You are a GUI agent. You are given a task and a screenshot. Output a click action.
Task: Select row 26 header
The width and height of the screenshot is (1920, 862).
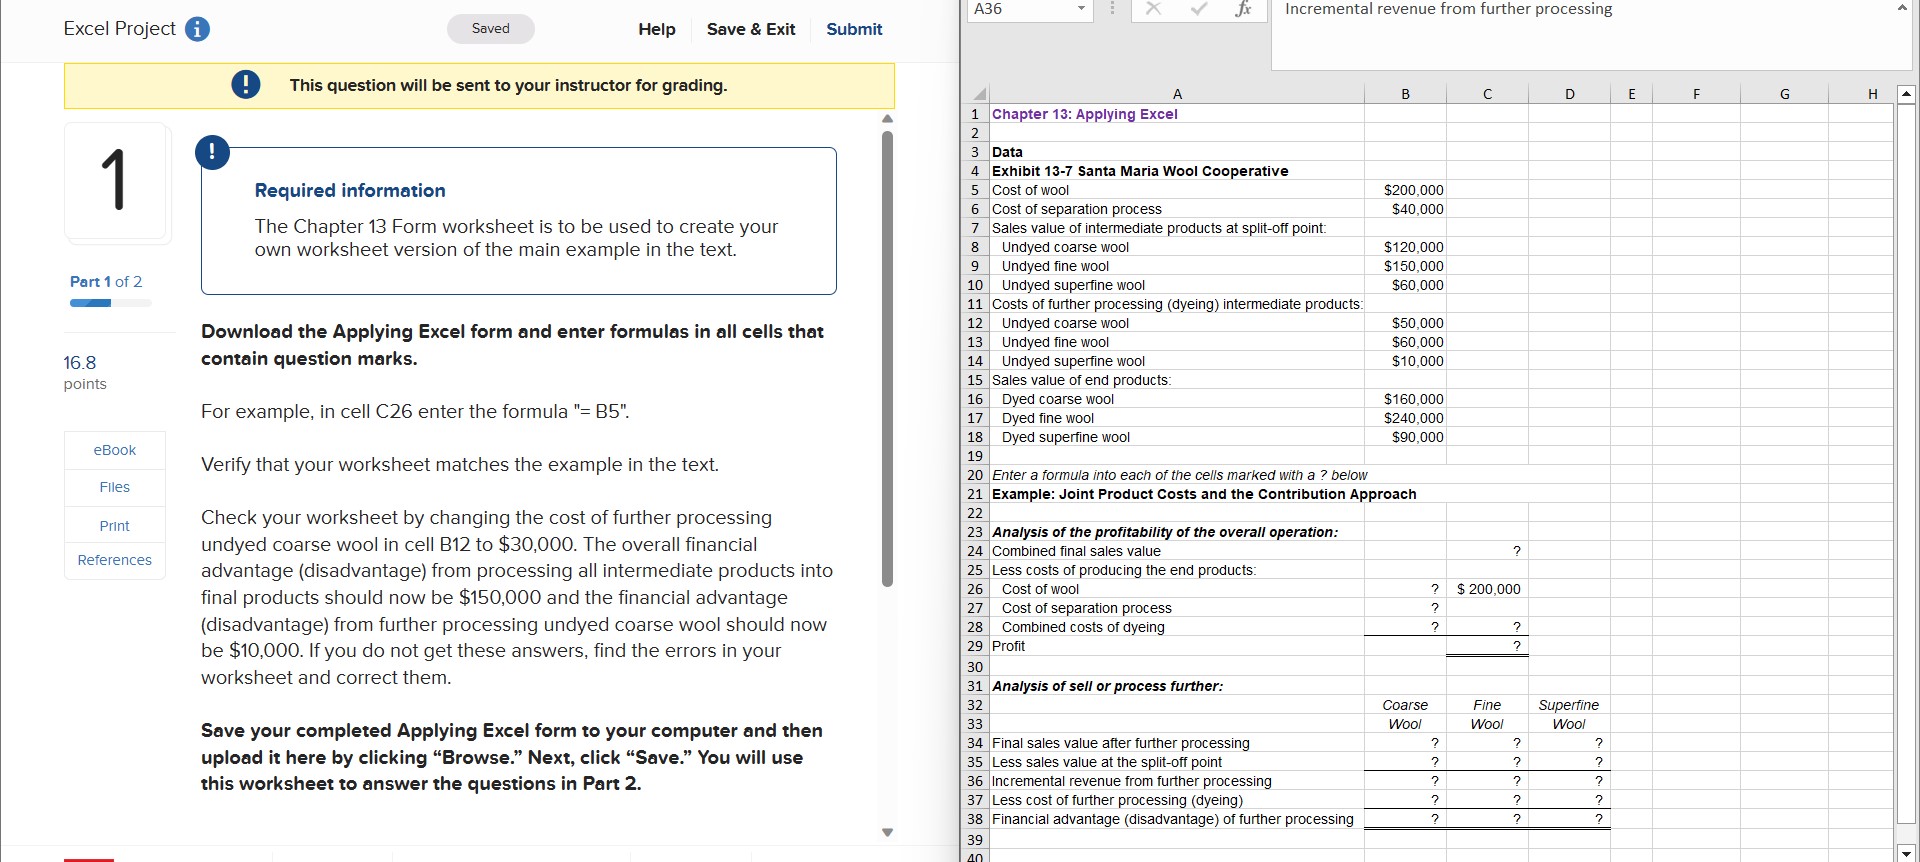[x=975, y=589]
